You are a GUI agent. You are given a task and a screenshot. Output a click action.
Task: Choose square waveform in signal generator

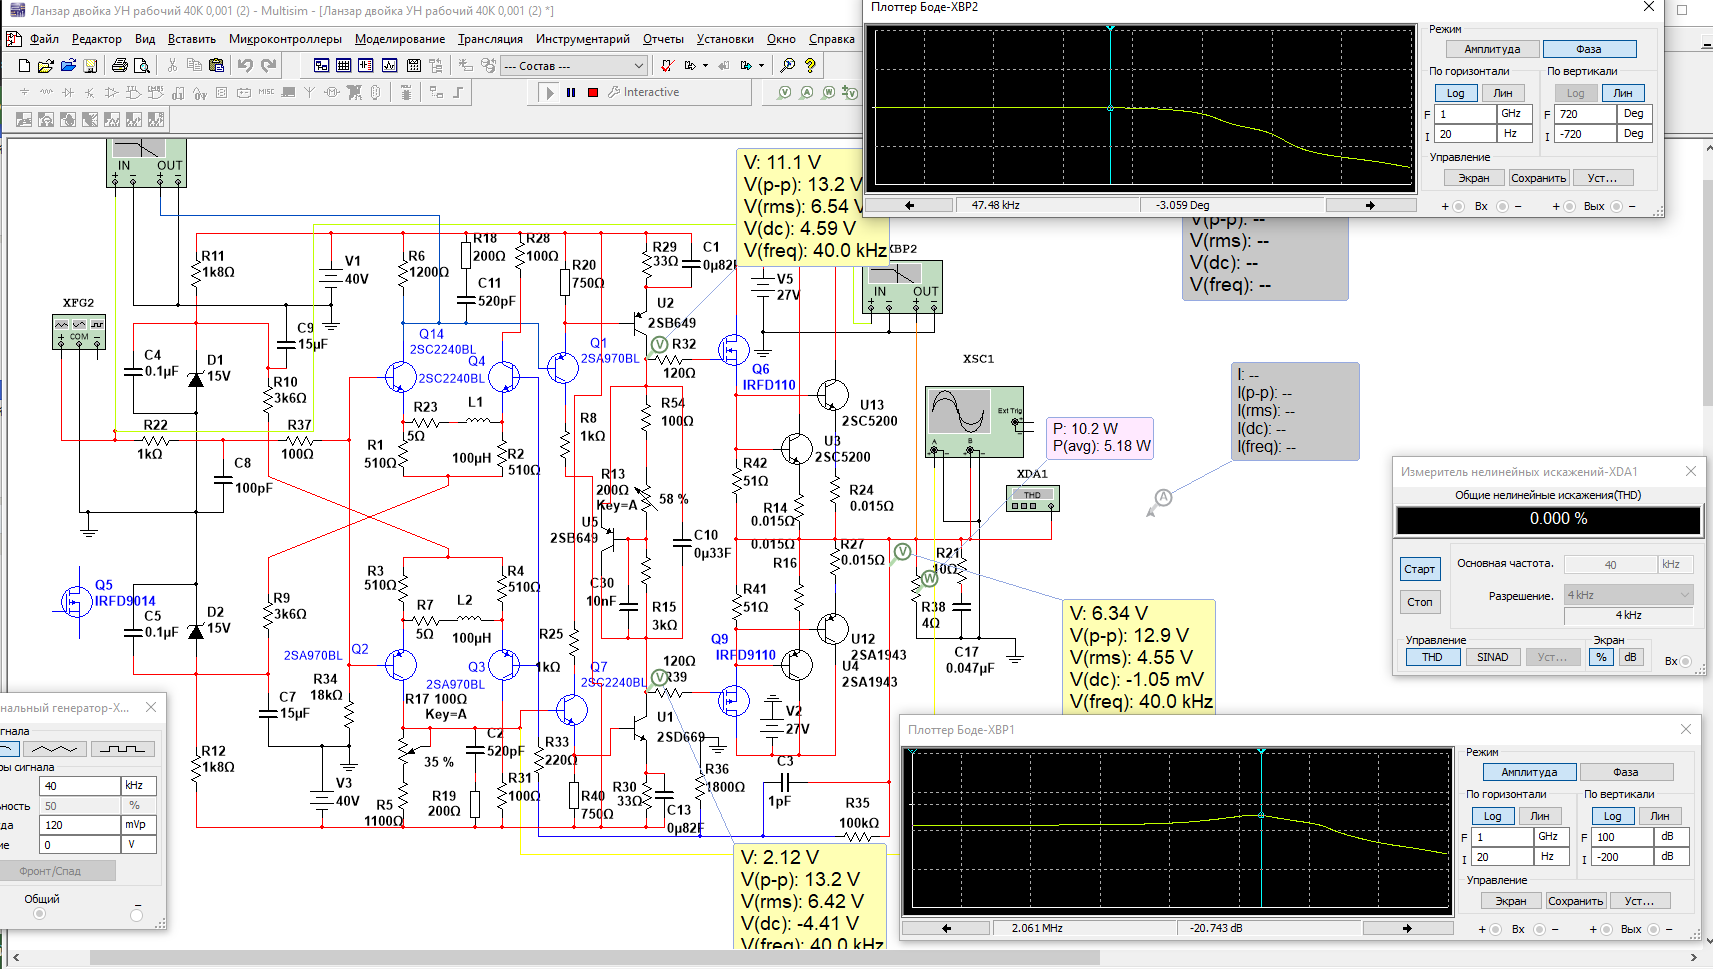122,749
